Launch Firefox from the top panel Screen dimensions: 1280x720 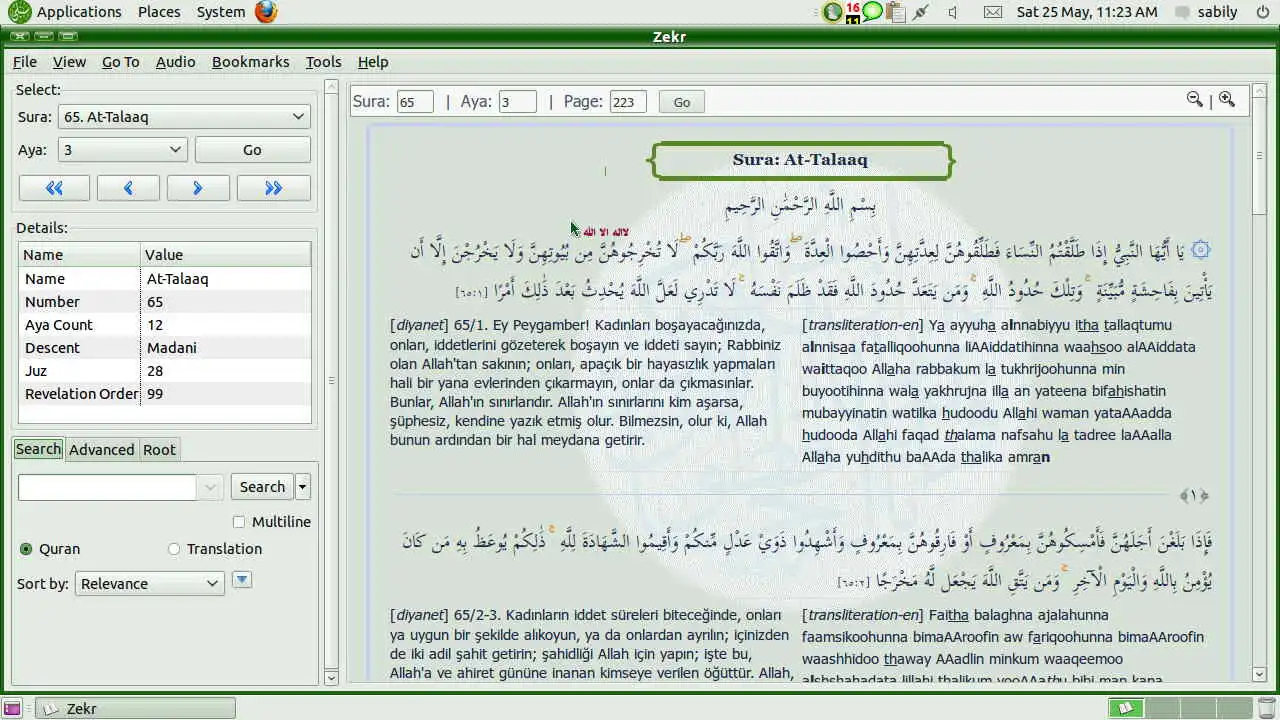pyautogui.click(x=266, y=12)
